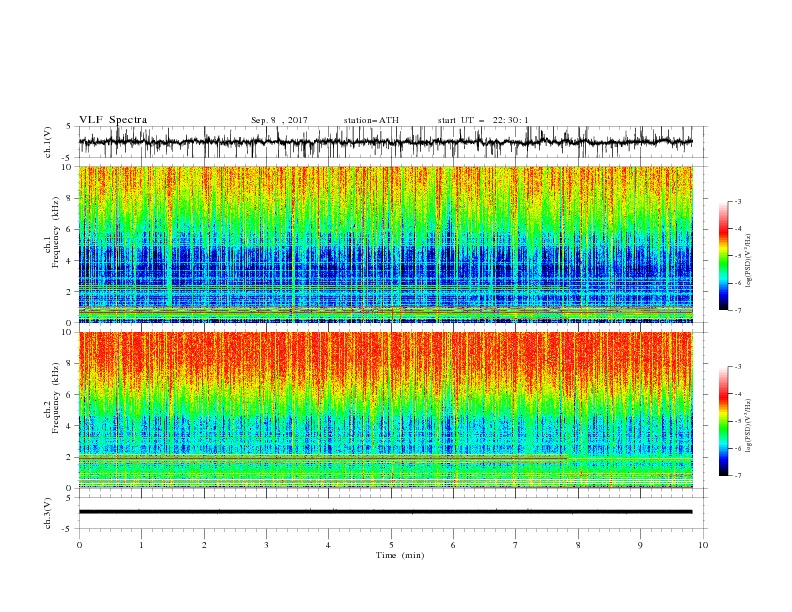Click the ch.3 flat black waveform trace
The height and width of the screenshot is (612, 792).
click(386, 512)
